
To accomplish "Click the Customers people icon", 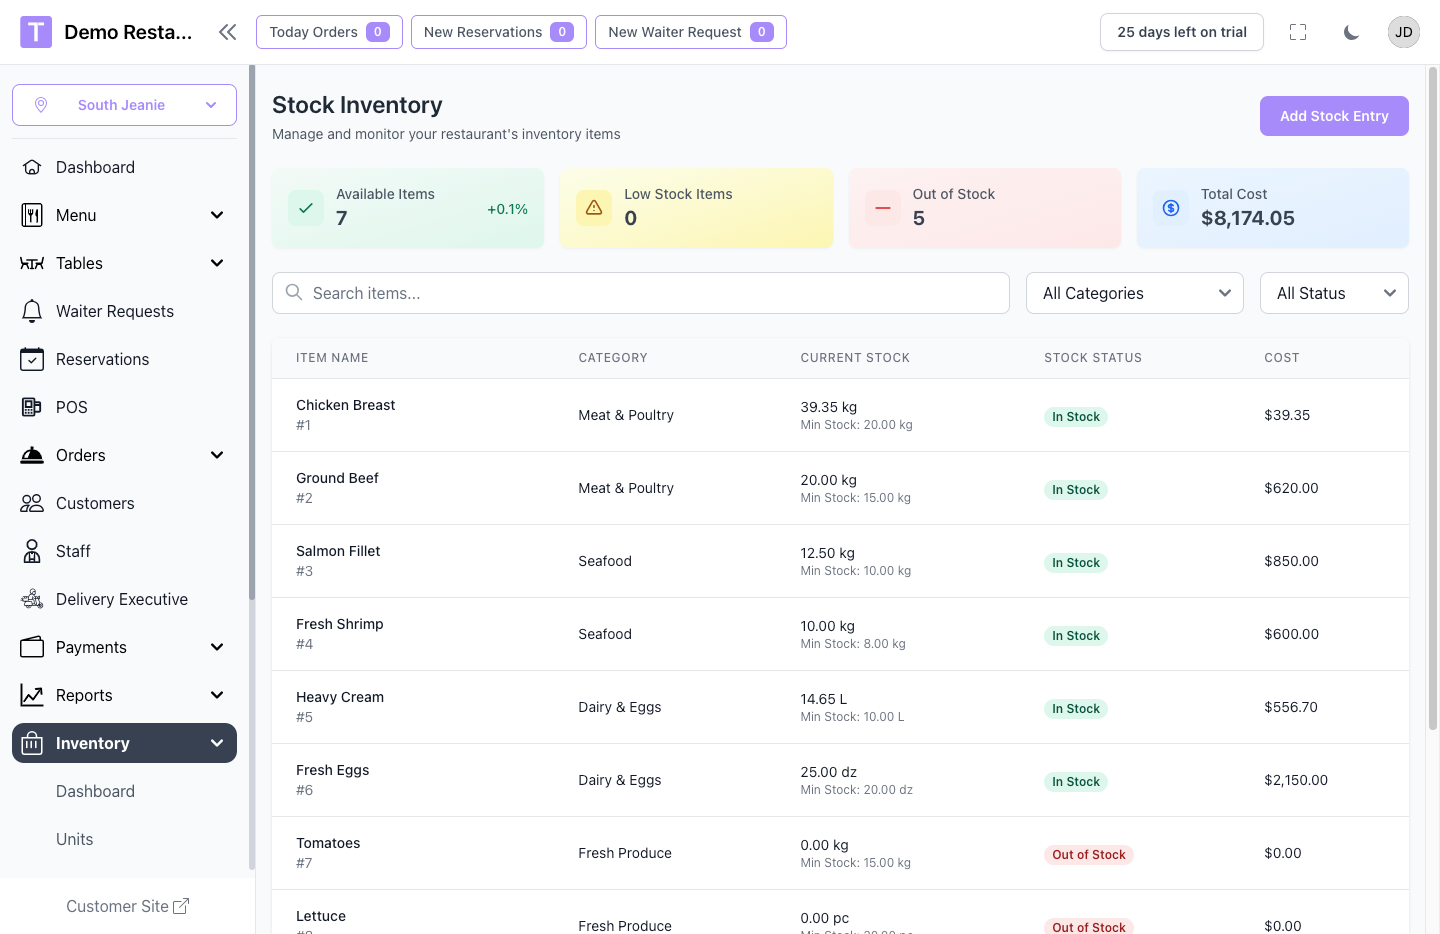I will tap(32, 503).
